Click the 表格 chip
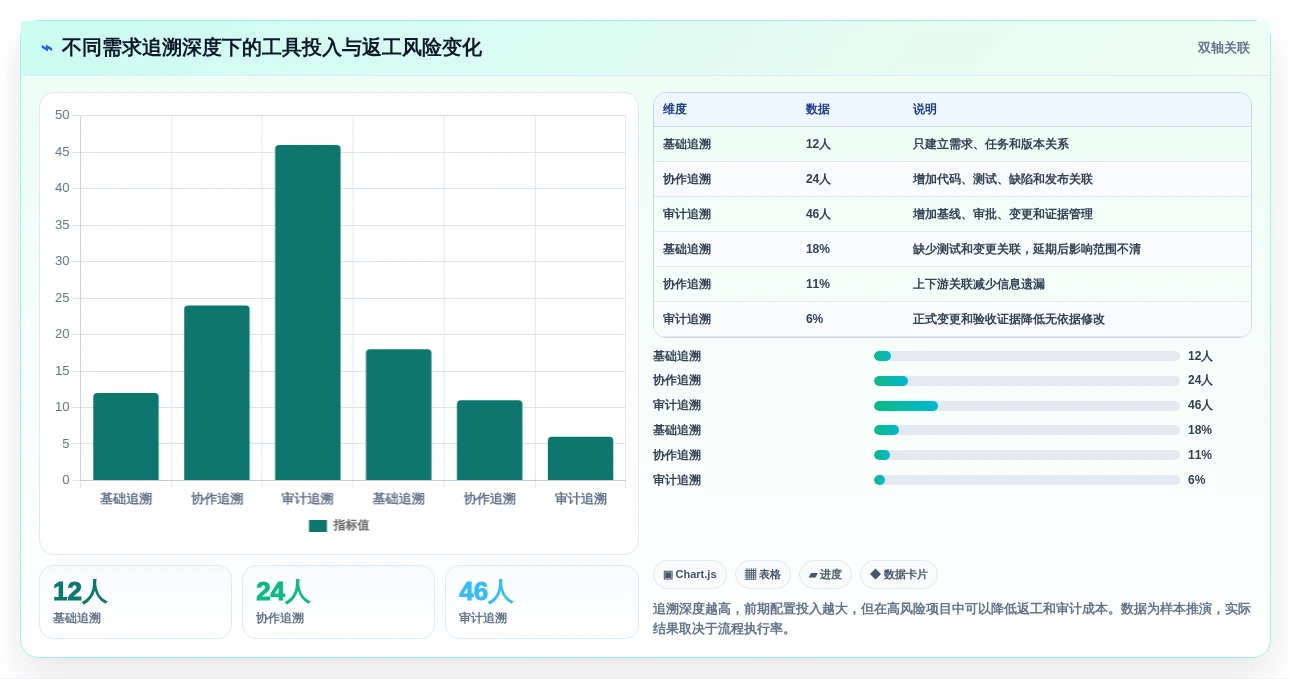This screenshot has height=679, width=1291. [763, 575]
